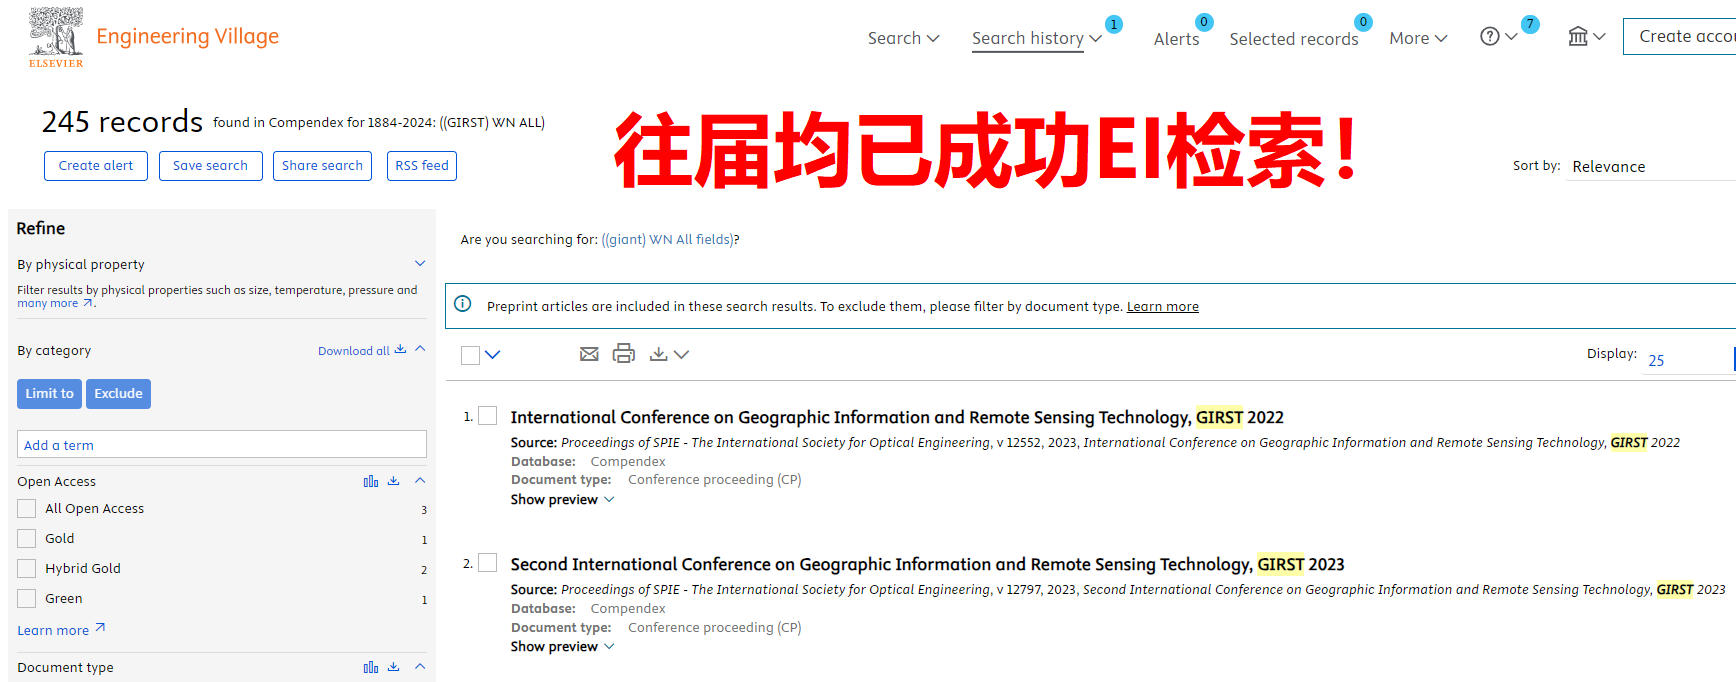Download Open Access facet data icon

[x=394, y=481]
